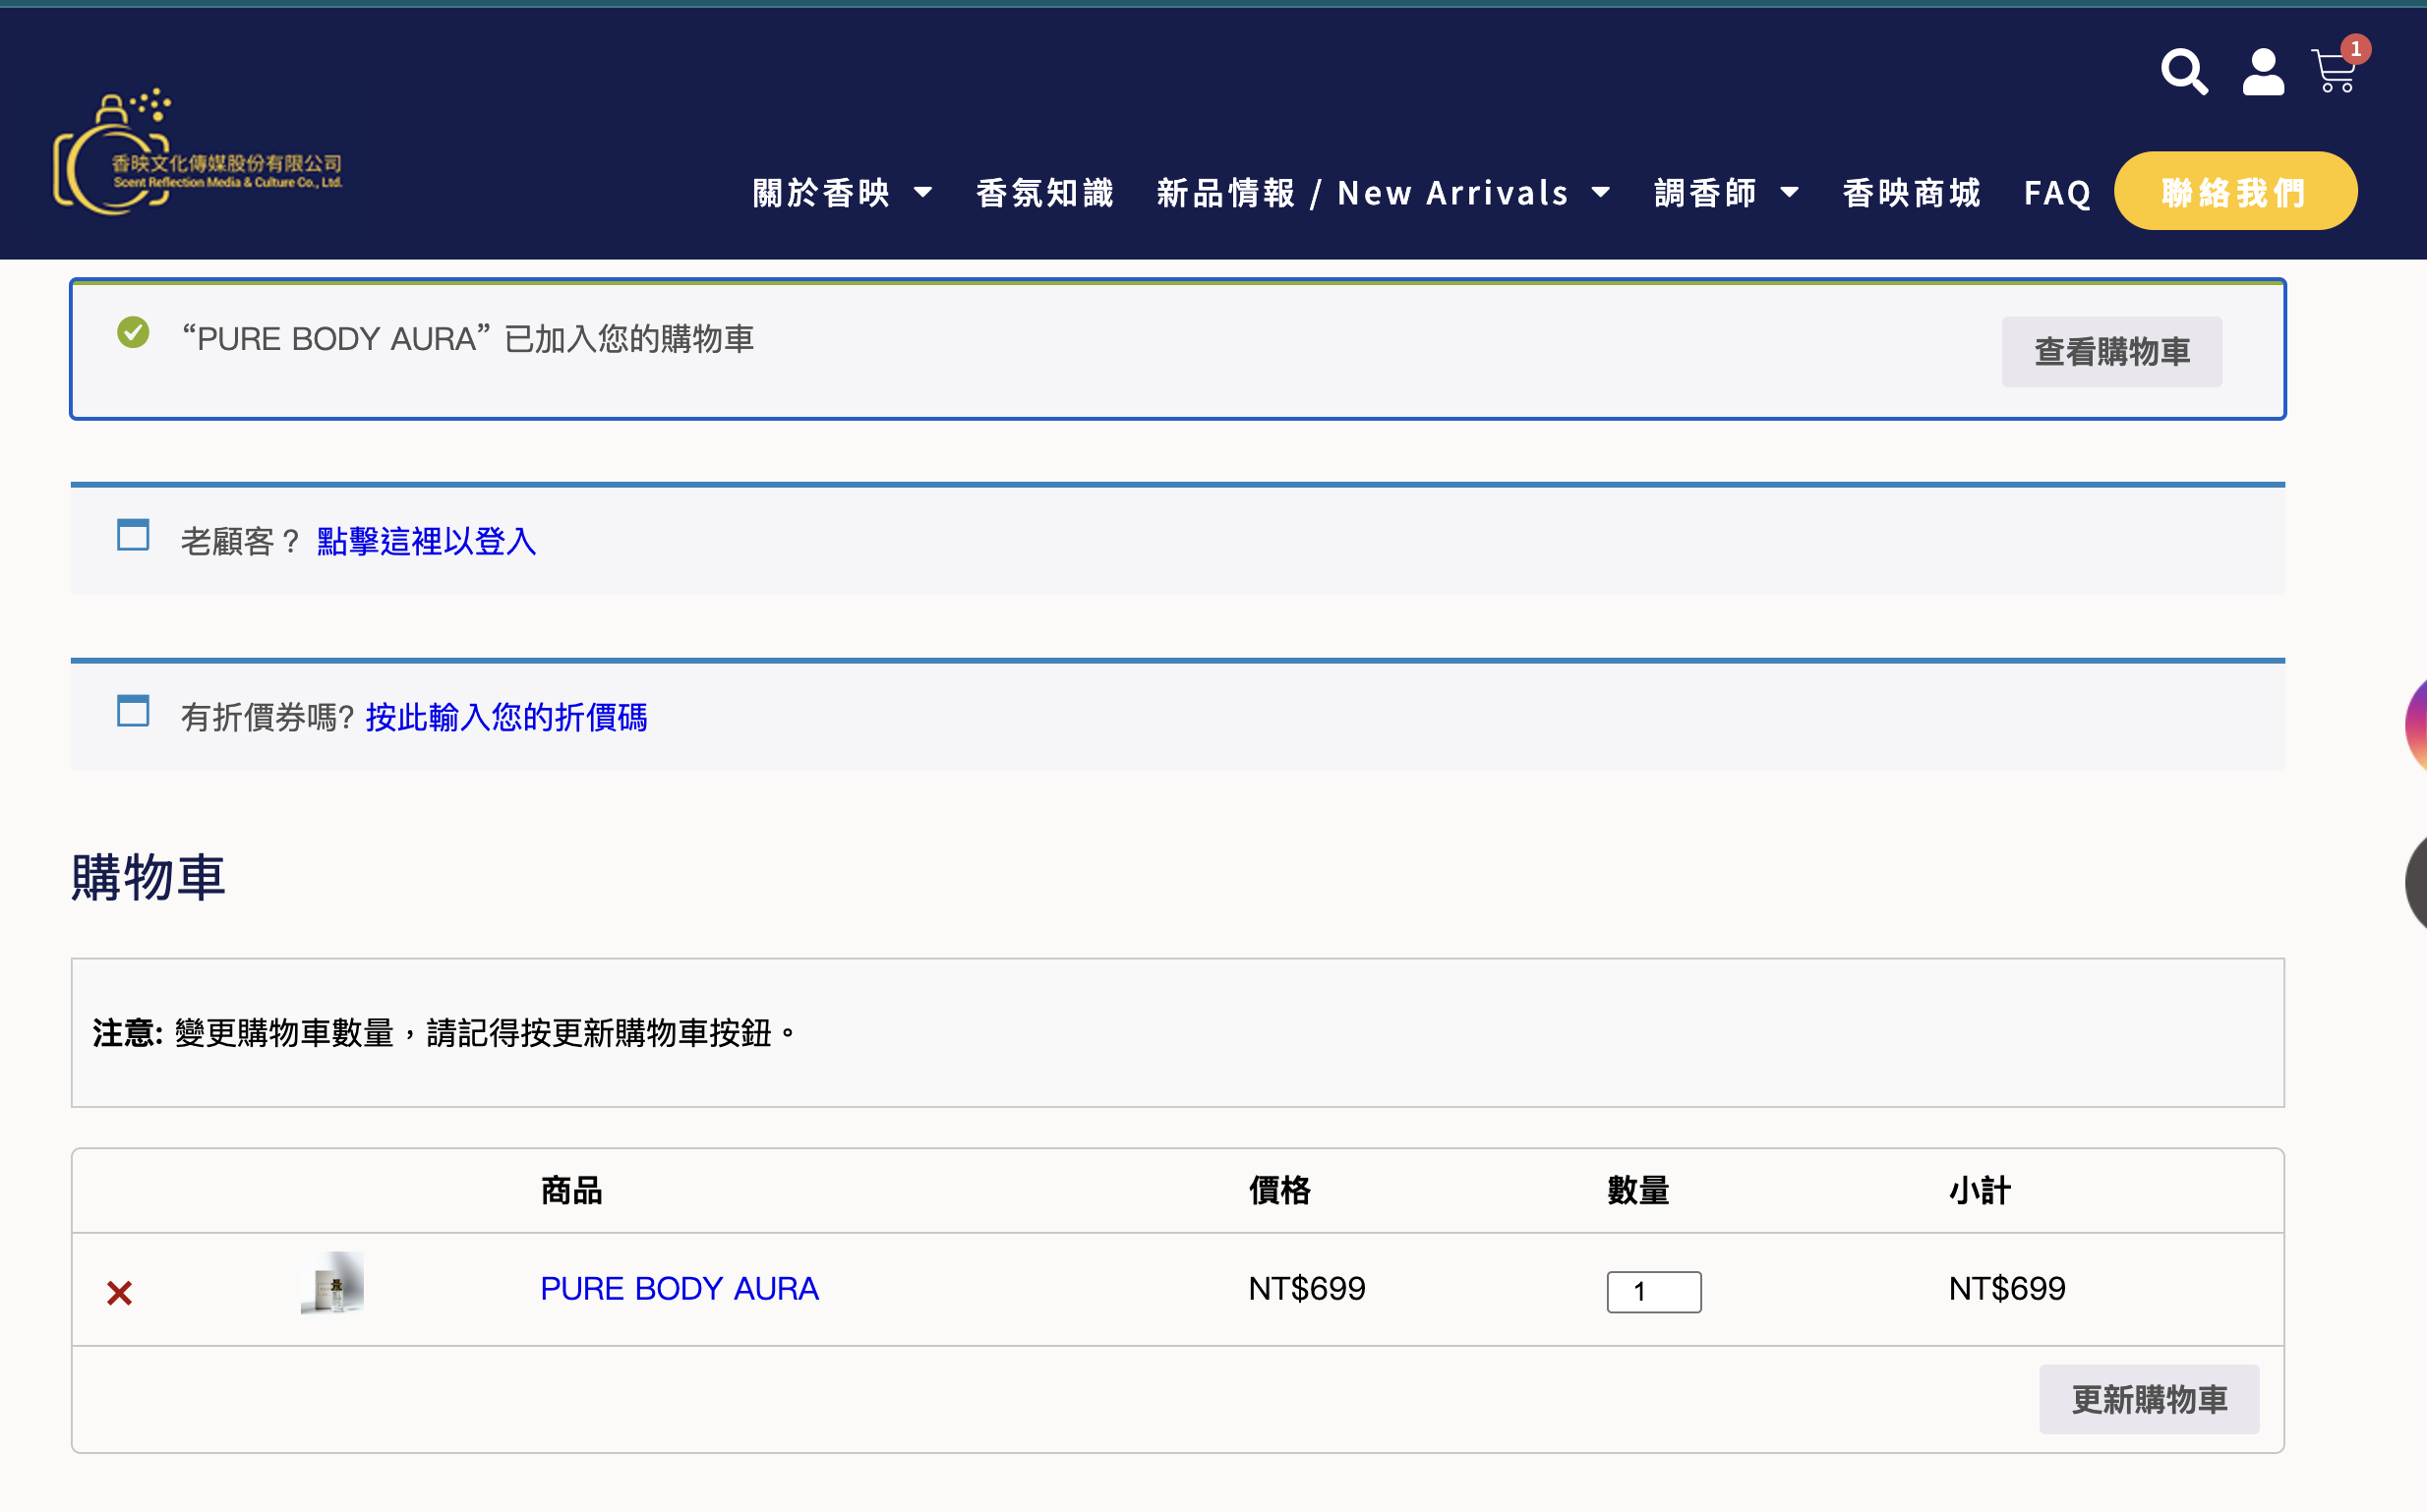Click the green checkmark success icon
The width and height of the screenshot is (2427, 1512).
[x=133, y=332]
